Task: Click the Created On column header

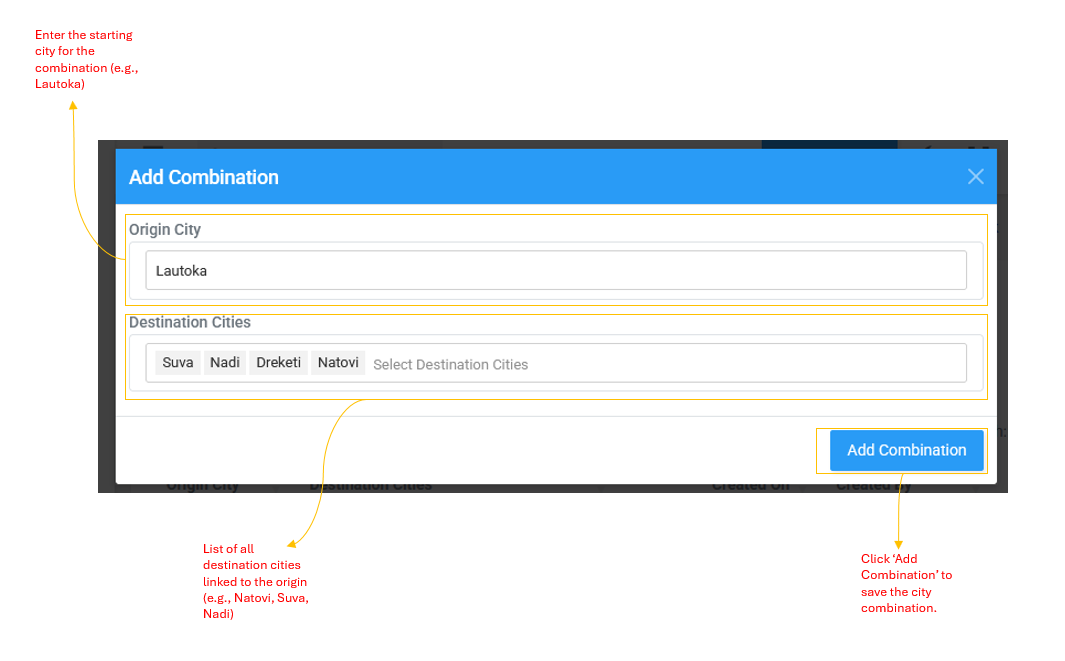Action: pyautogui.click(x=750, y=487)
